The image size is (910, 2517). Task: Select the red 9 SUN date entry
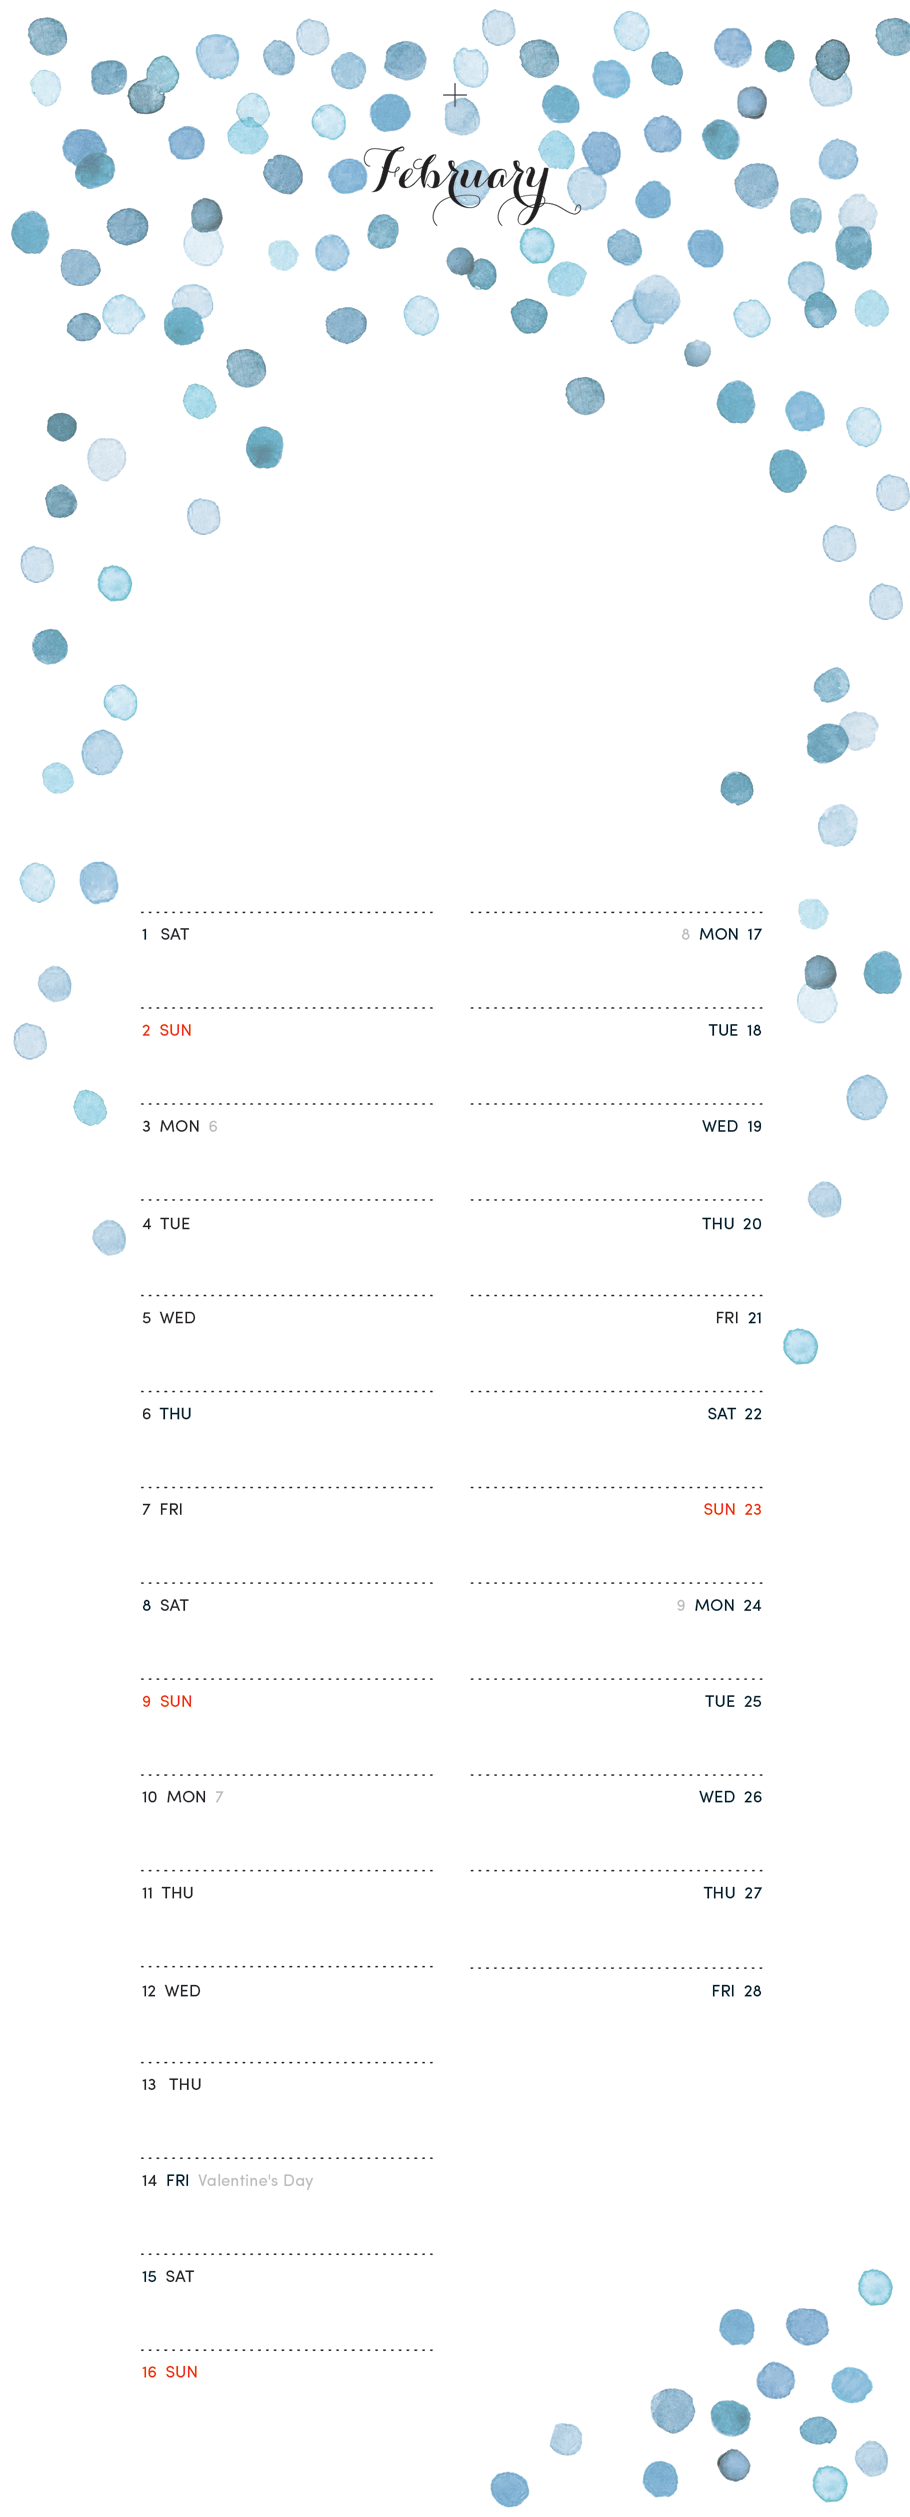coord(166,1701)
